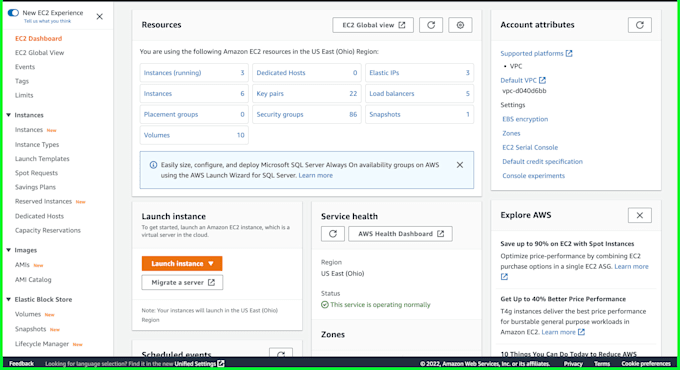Open Default credit specification setting

[x=542, y=161]
